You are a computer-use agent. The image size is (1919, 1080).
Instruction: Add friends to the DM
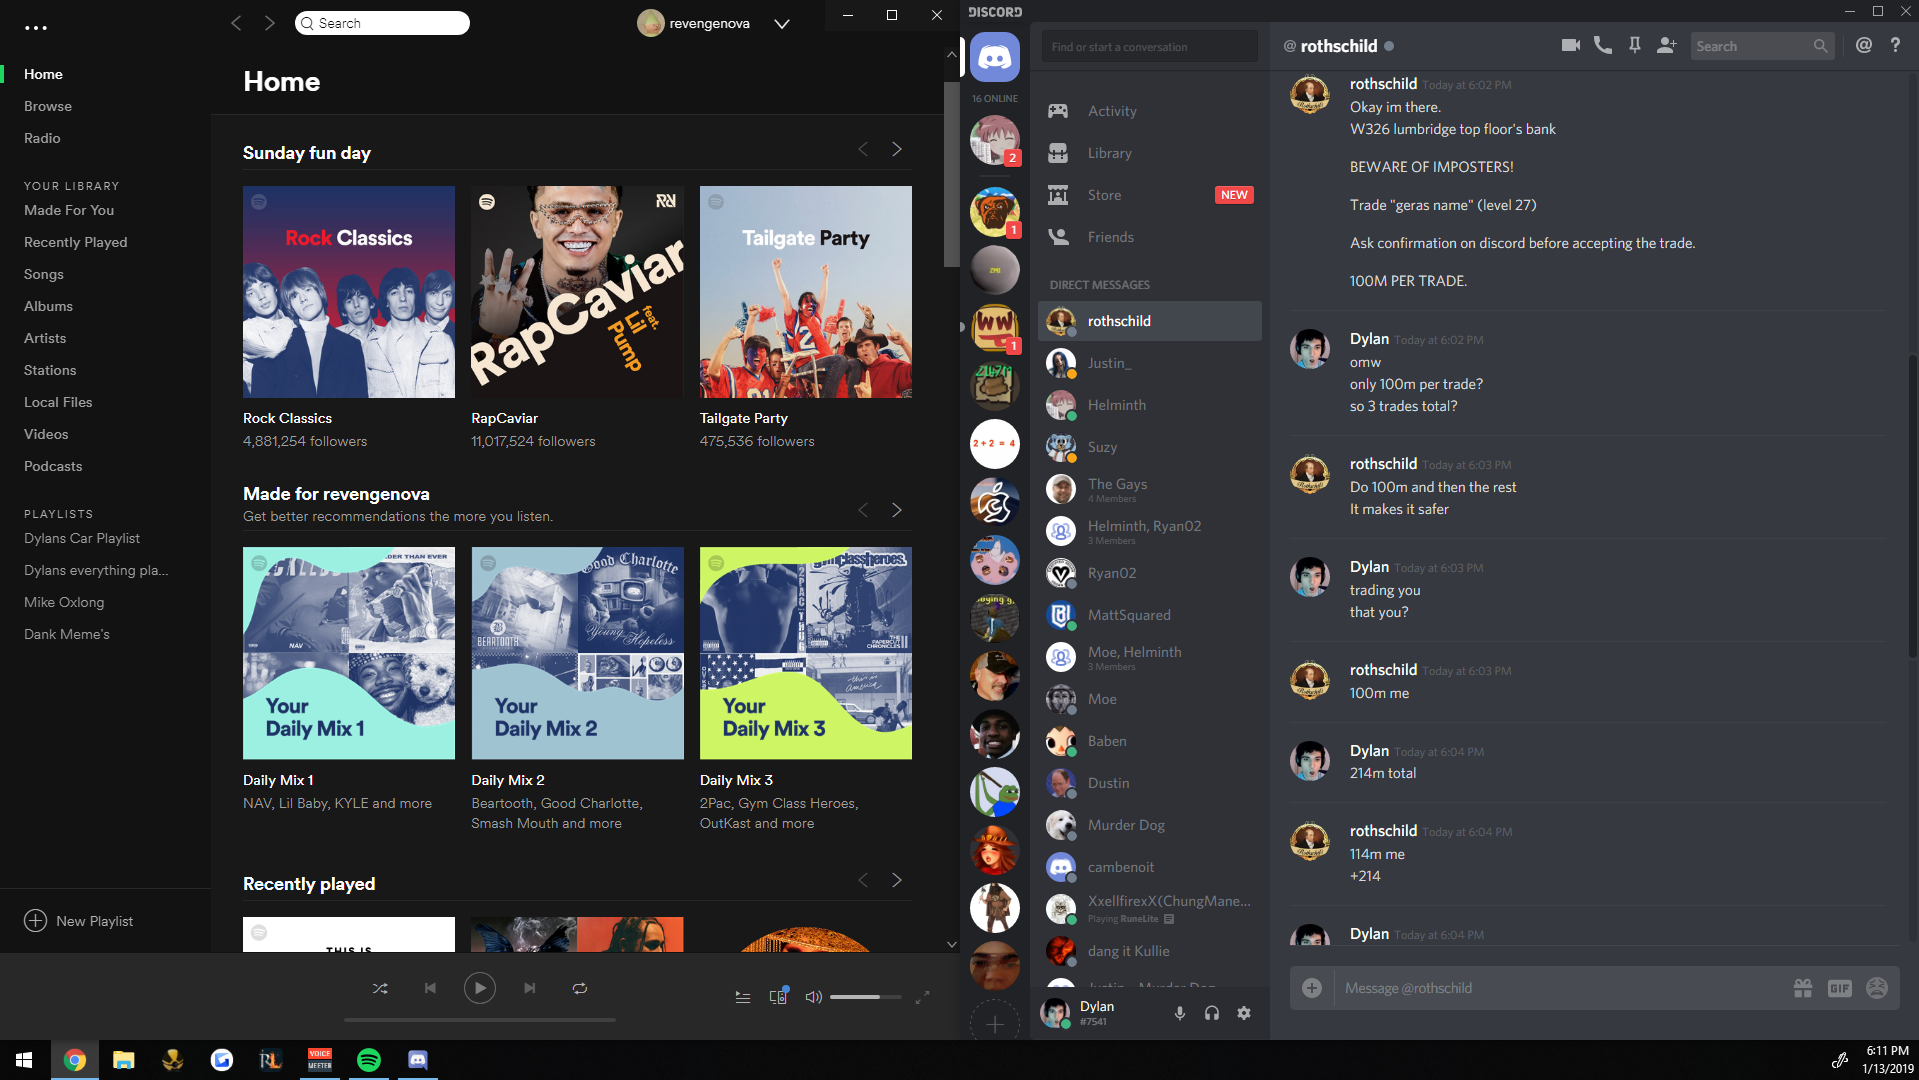click(1667, 45)
